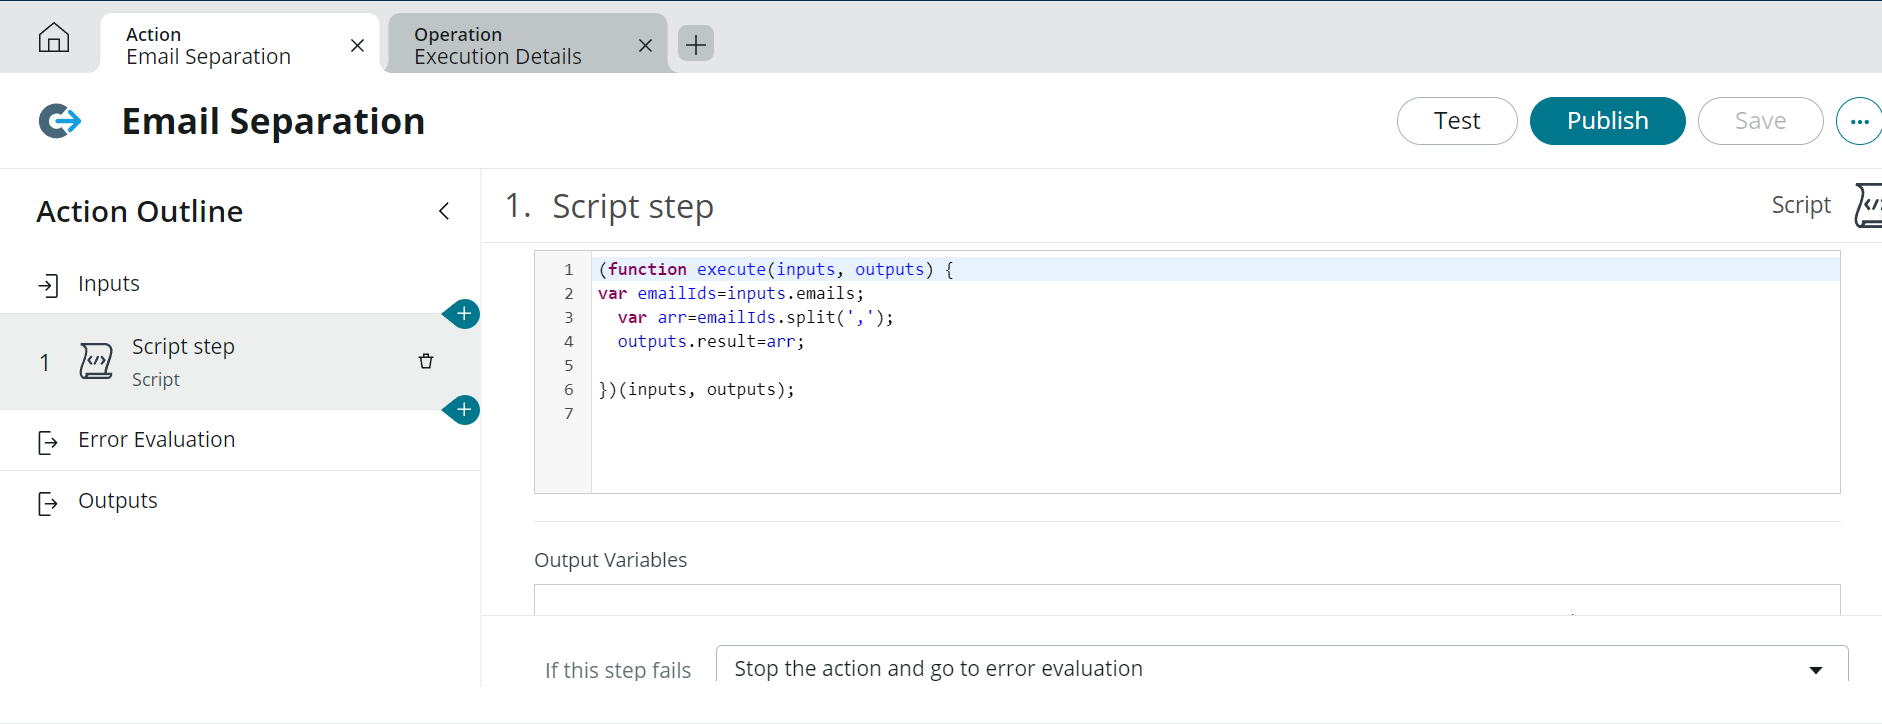Click the Email Separation action logo icon
1882x724 pixels.
pos(60,121)
